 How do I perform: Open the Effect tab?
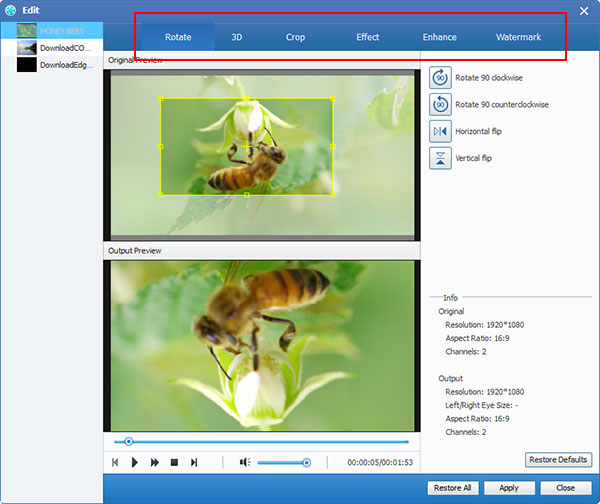coord(367,37)
